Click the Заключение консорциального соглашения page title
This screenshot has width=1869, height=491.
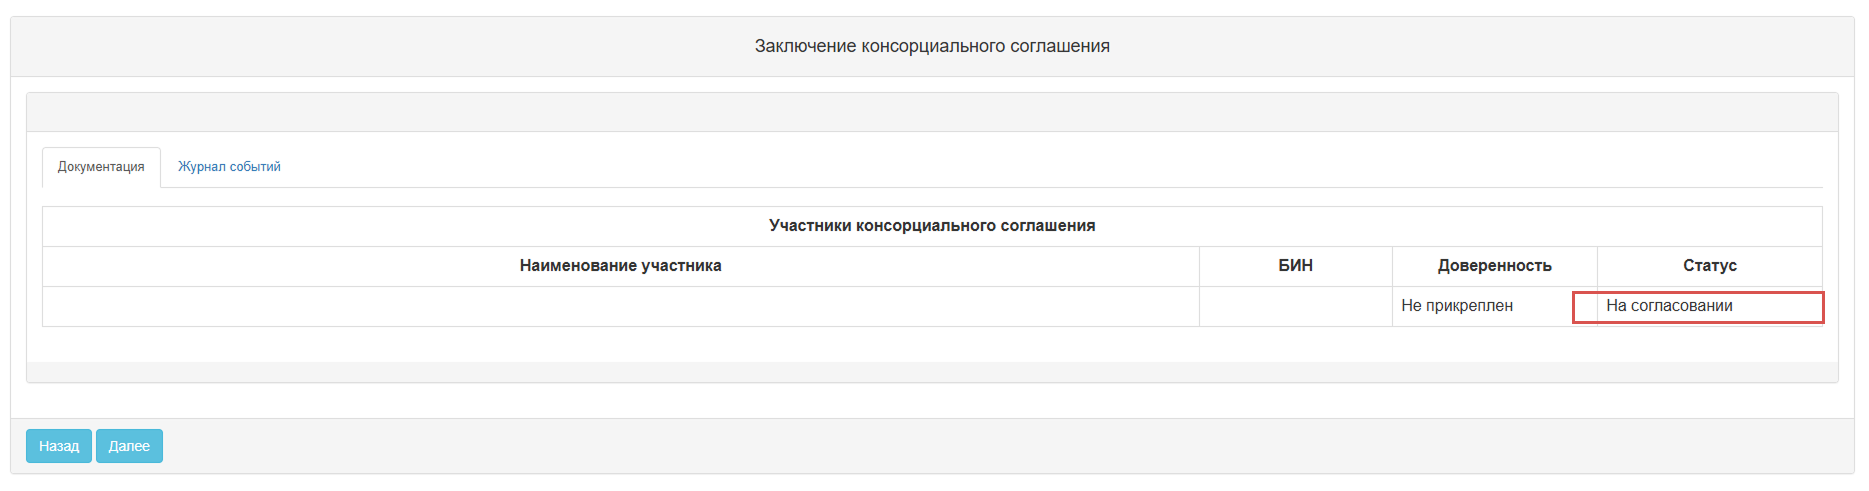pos(932,46)
